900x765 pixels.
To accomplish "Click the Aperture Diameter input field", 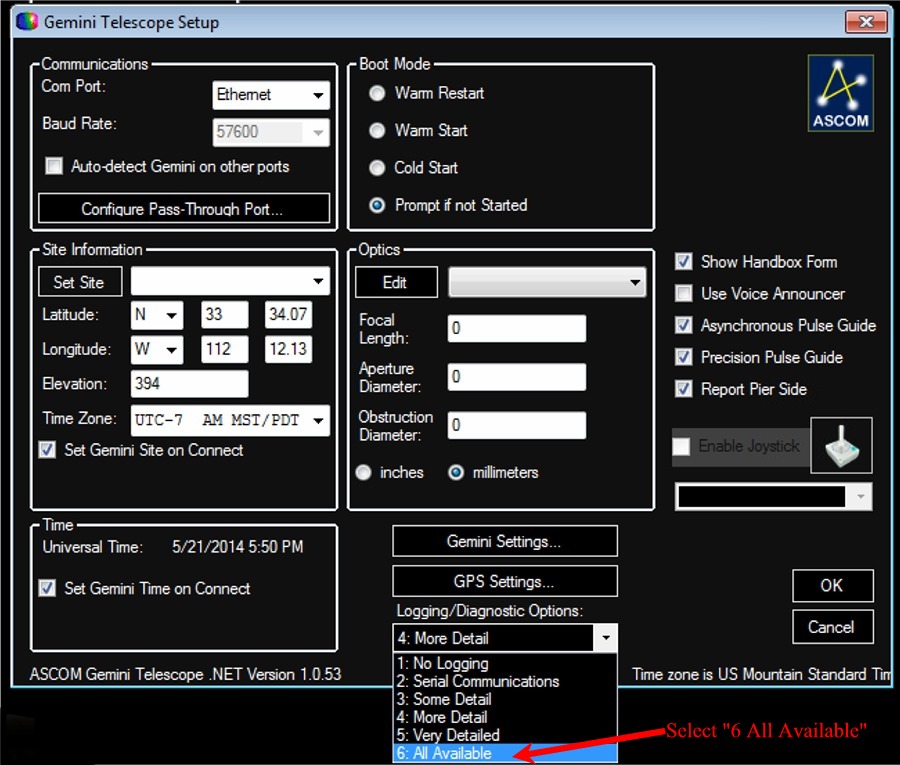I will [517, 376].
